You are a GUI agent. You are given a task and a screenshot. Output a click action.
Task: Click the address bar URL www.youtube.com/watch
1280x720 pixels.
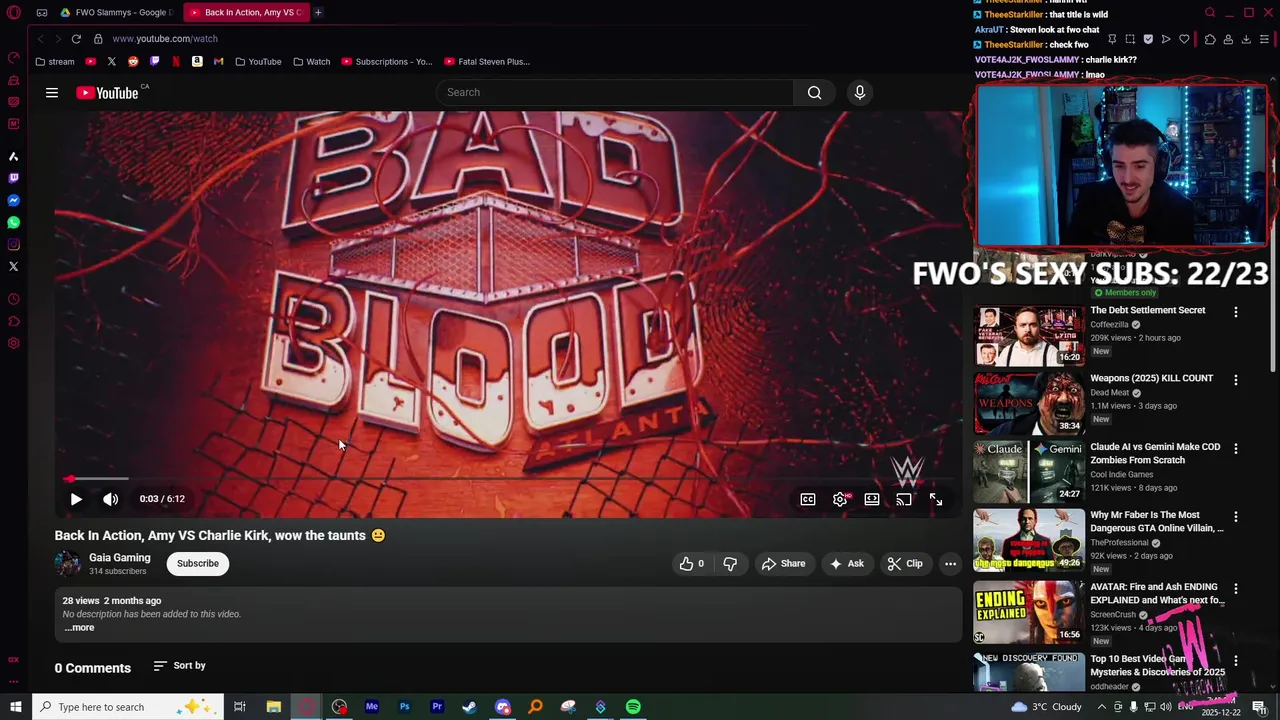click(x=165, y=38)
